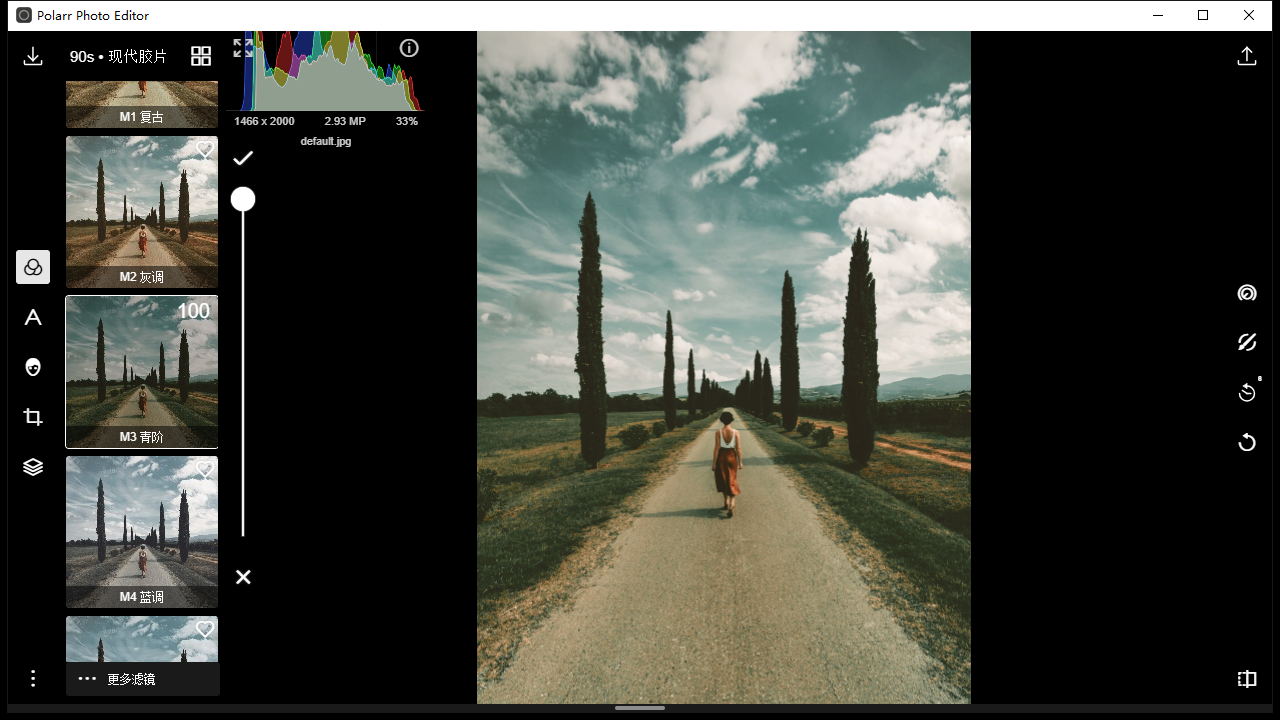
Task: Click the default.jpg file name
Action: tap(326, 142)
